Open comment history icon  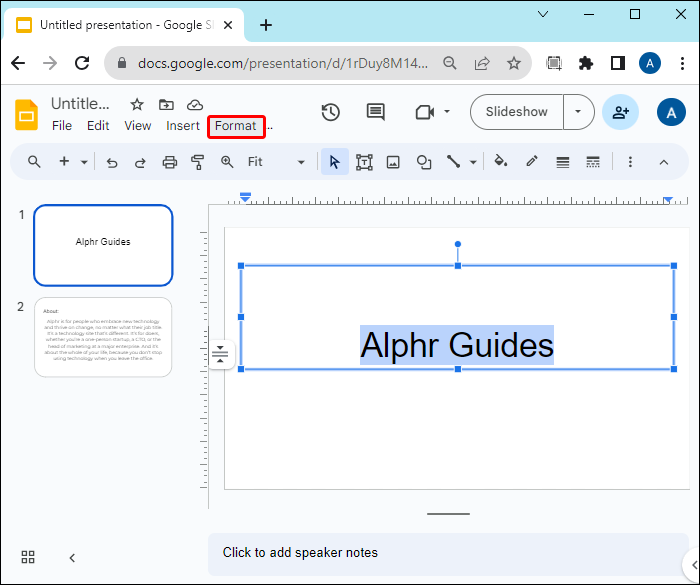point(375,112)
